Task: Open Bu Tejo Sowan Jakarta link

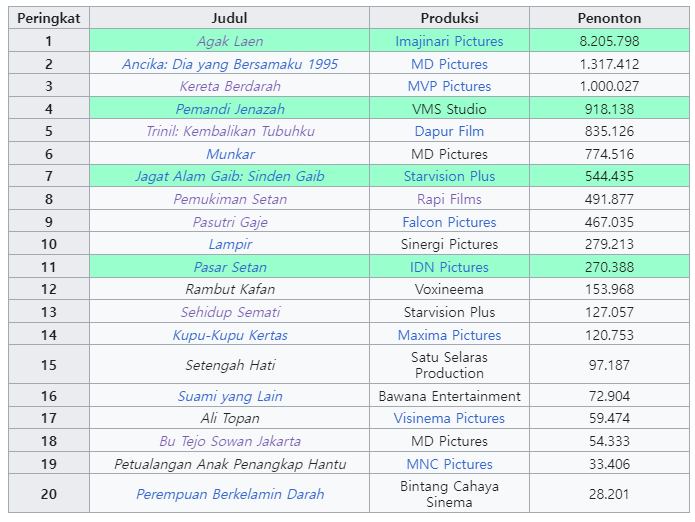Action: click(230, 441)
